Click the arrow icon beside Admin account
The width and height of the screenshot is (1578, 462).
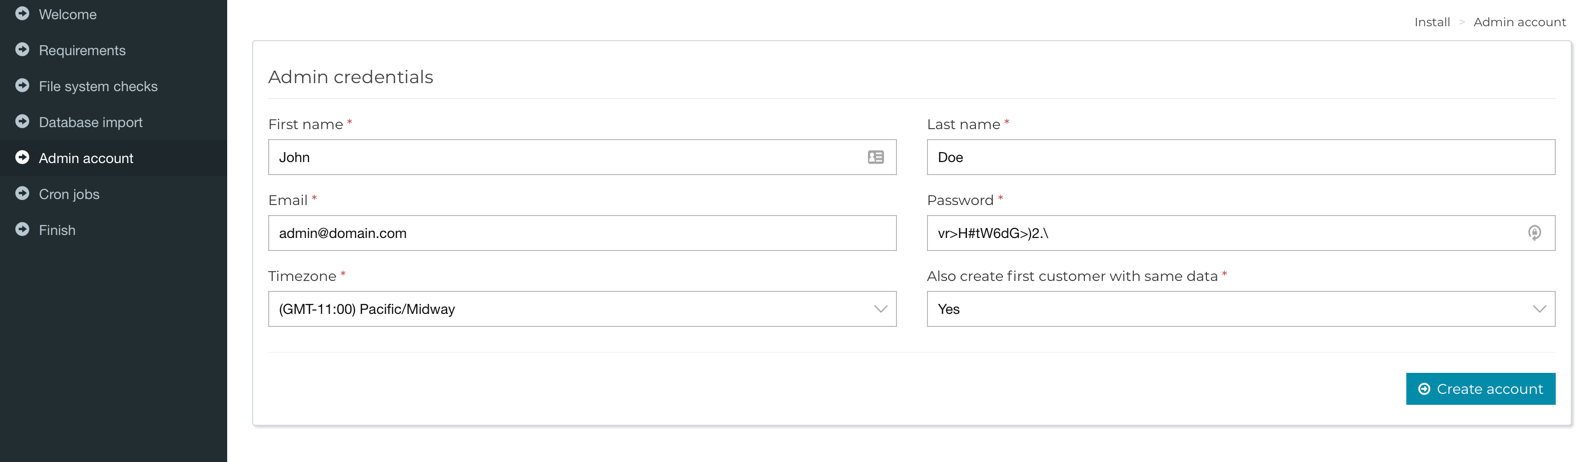[x=22, y=158]
